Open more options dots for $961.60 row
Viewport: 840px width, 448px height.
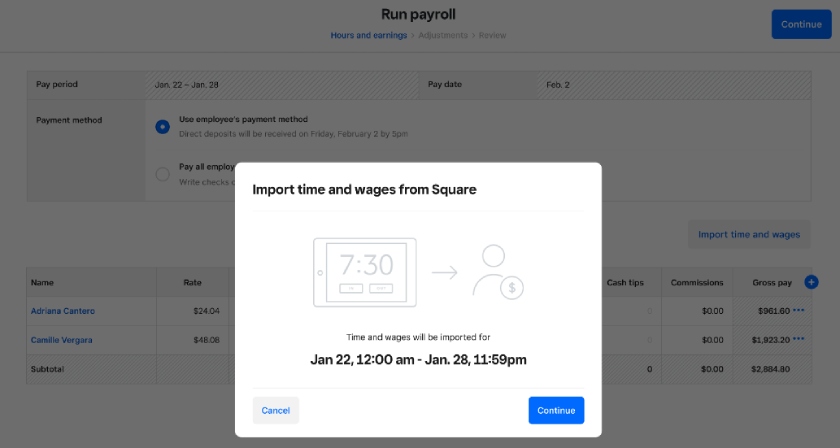[x=798, y=310]
